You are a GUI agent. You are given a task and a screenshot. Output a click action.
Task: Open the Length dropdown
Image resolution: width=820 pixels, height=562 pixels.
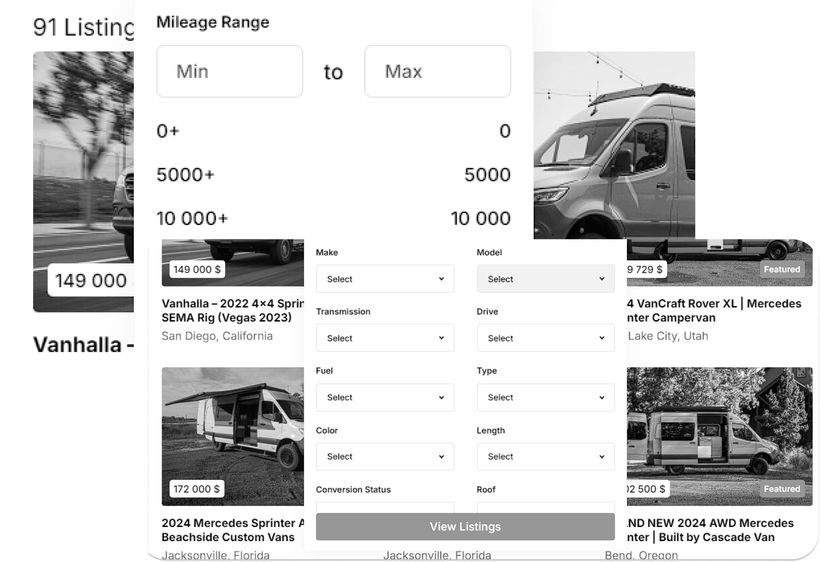click(545, 456)
